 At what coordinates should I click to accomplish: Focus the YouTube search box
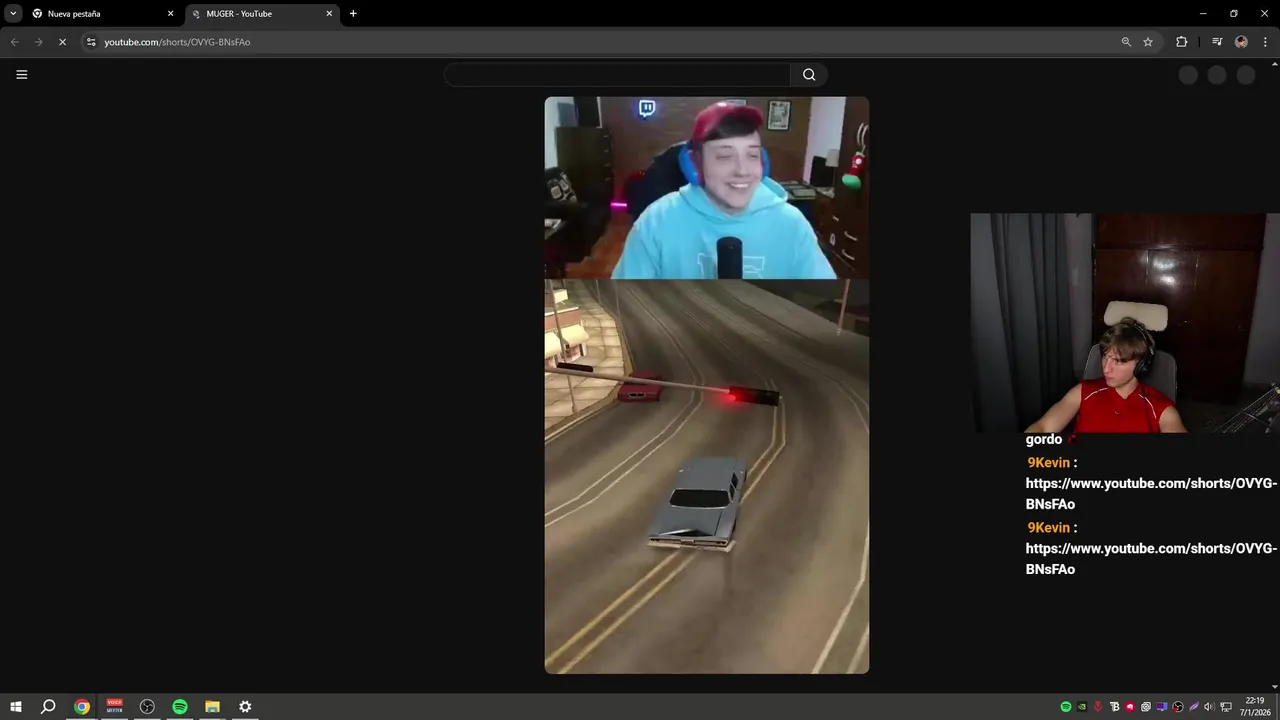pos(617,74)
